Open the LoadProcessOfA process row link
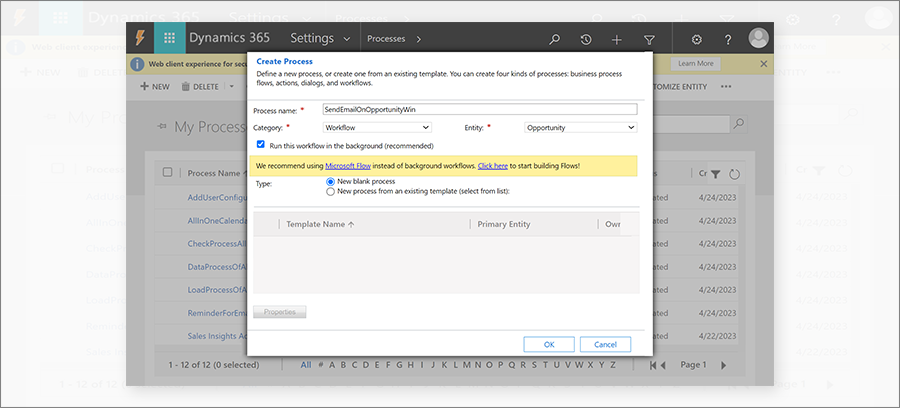Image resolution: width=900 pixels, height=408 pixels. [217, 290]
